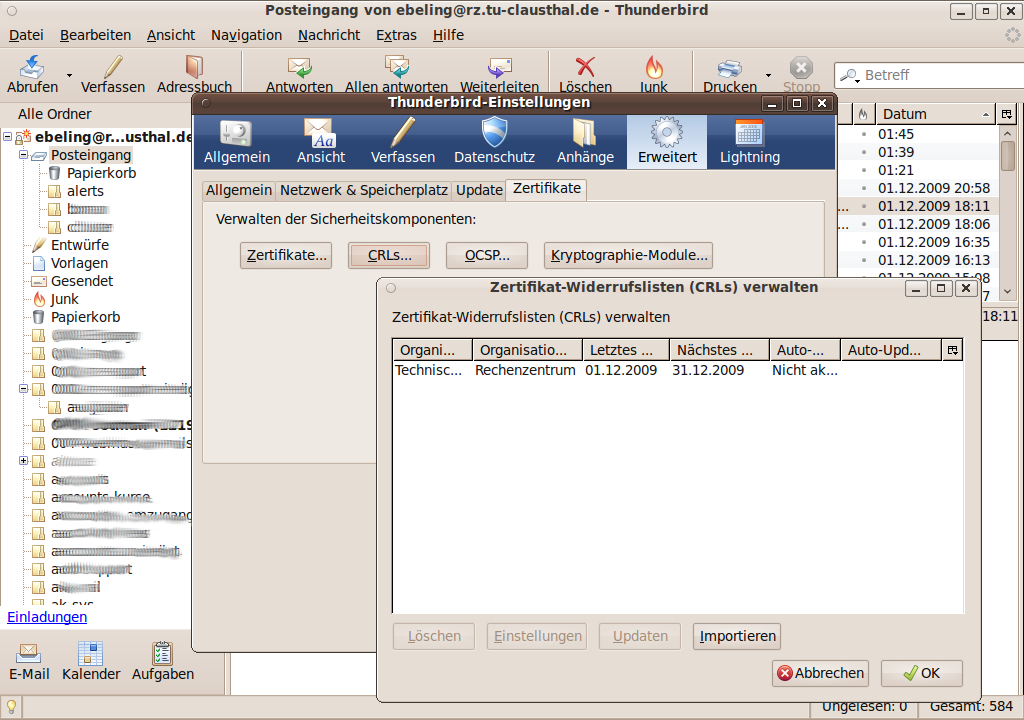Expand the collapsed folder with plus sign
The height and width of the screenshot is (720, 1024).
[x=24, y=461]
